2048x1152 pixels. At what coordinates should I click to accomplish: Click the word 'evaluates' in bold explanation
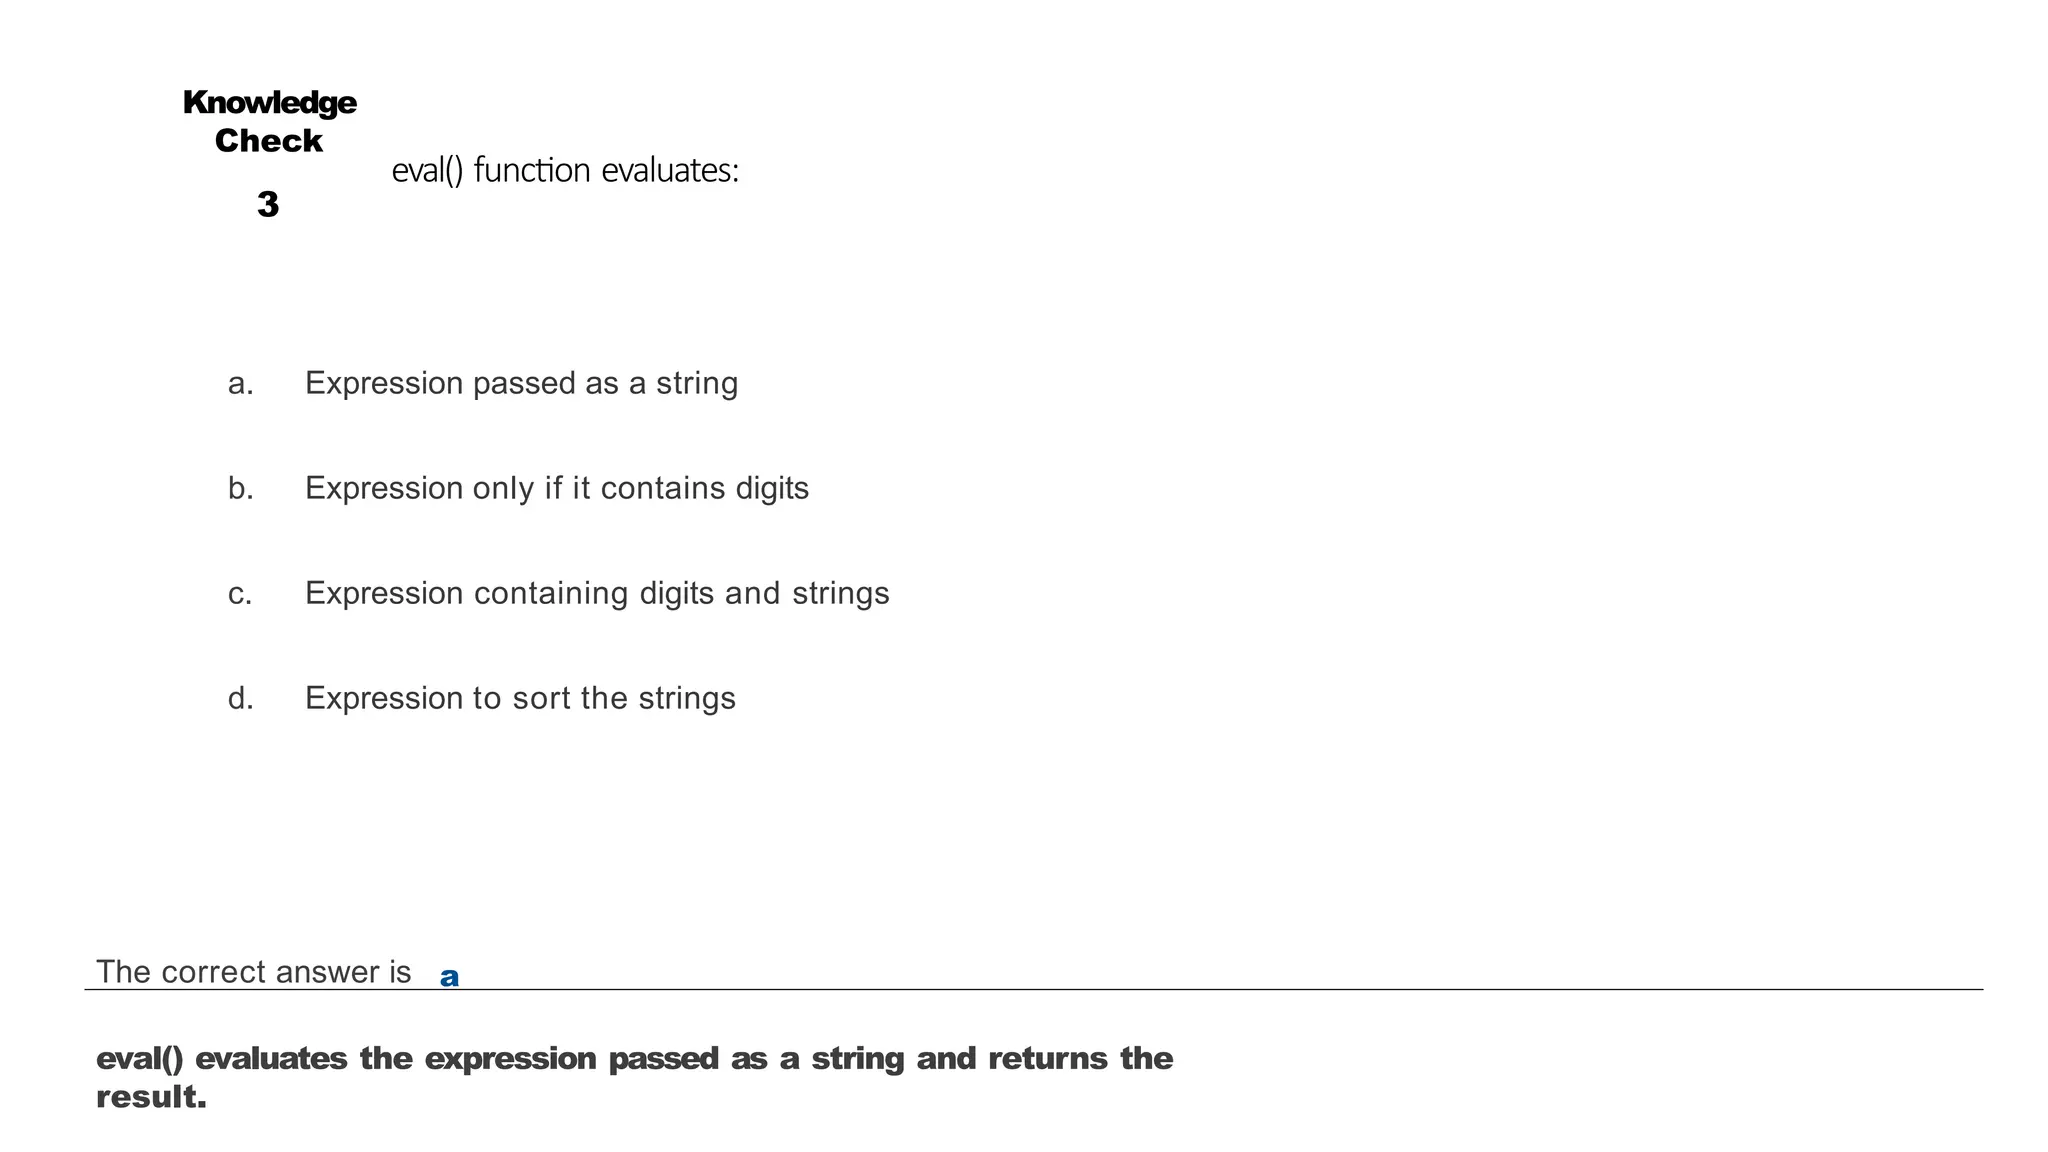[x=271, y=1058]
